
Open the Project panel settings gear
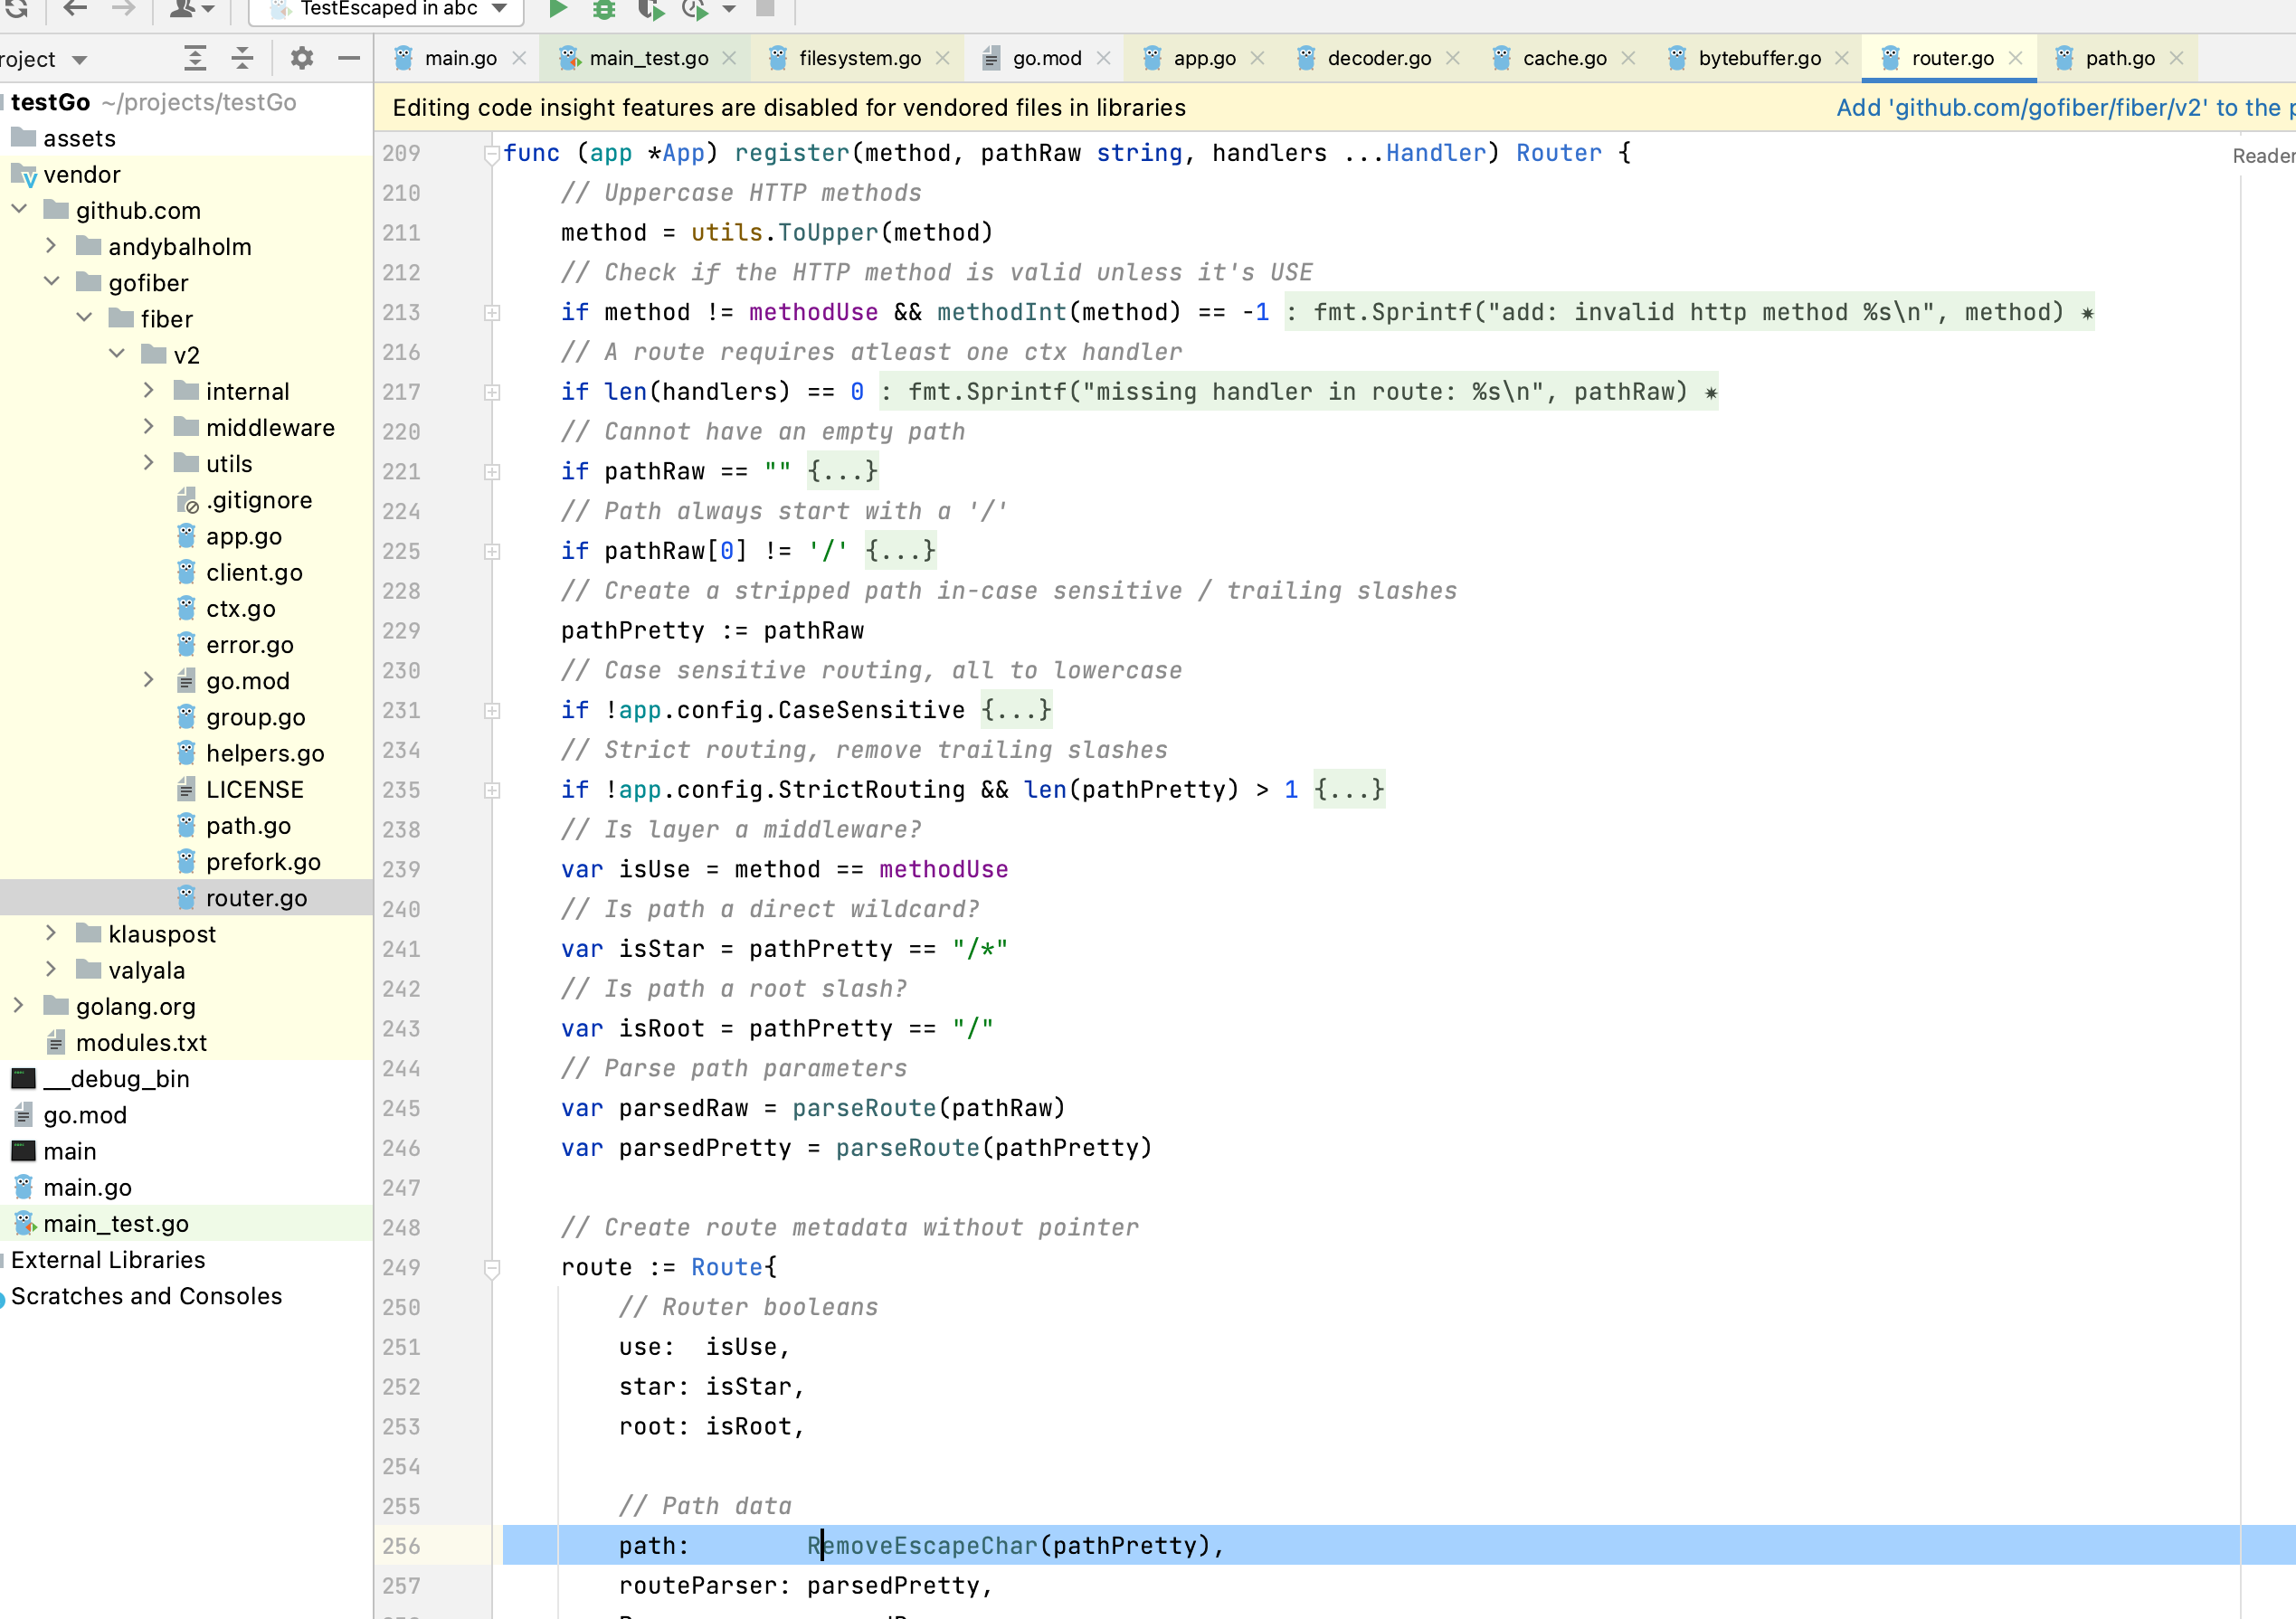click(300, 58)
